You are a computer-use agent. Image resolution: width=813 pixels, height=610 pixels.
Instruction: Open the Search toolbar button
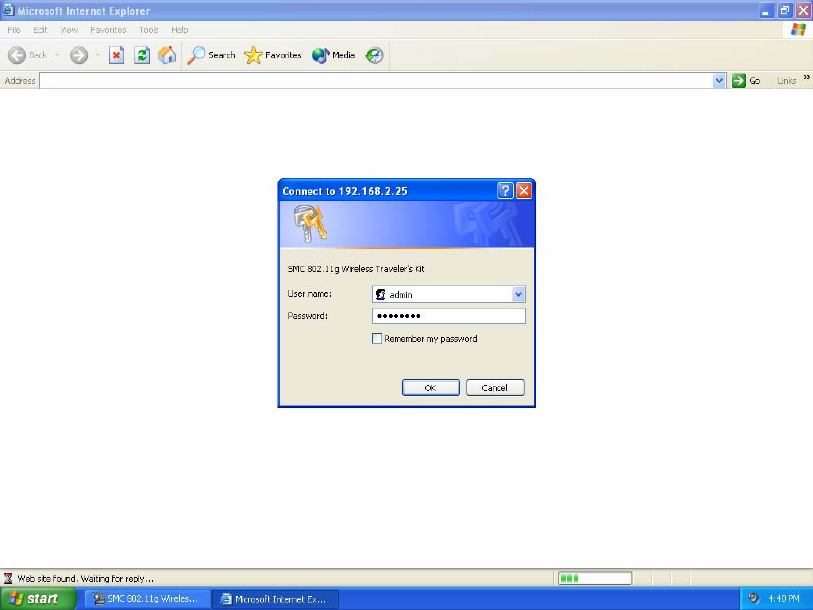coord(211,55)
